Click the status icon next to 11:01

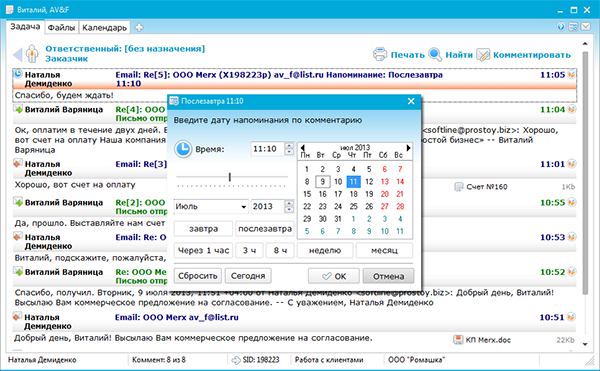pyautogui.click(x=572, y=164)
